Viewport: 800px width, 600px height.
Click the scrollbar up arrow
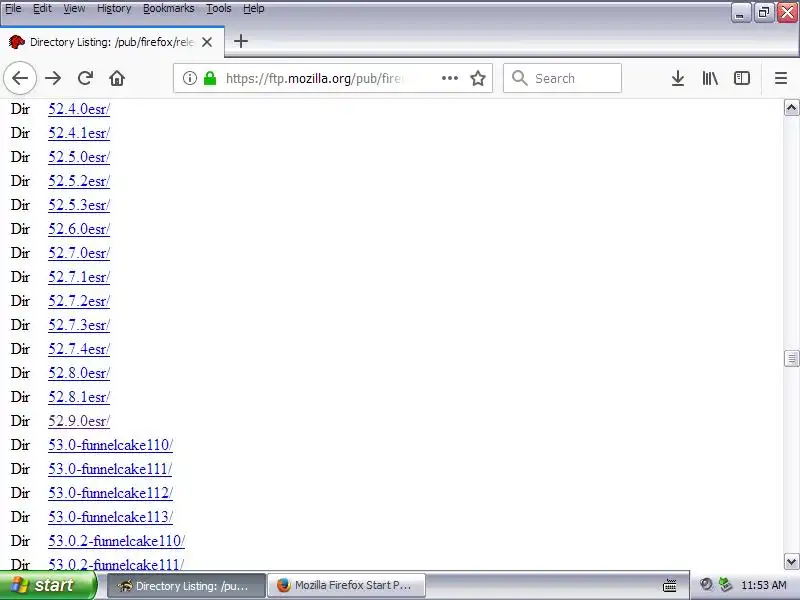(791, 108)
